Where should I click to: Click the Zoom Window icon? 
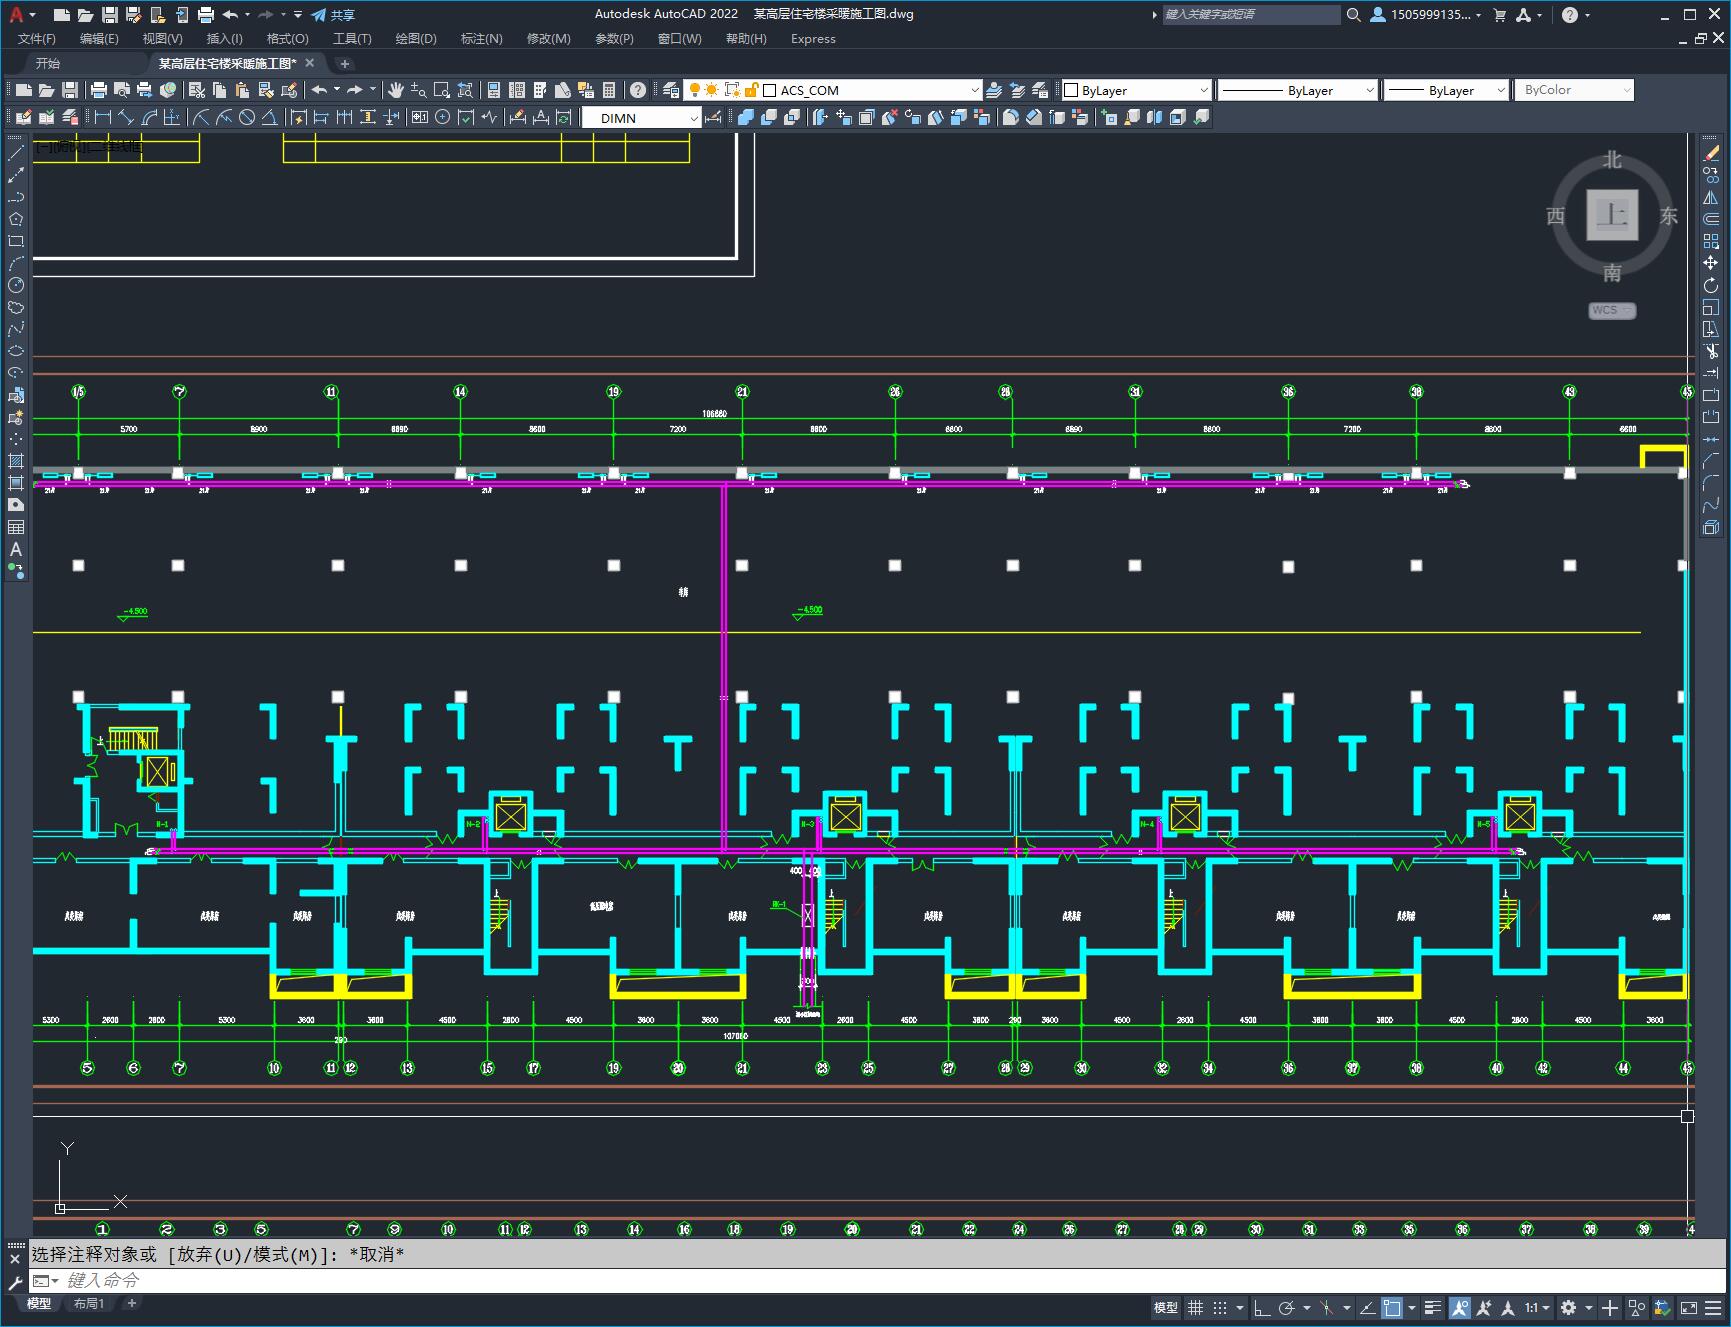click(442, 90)
